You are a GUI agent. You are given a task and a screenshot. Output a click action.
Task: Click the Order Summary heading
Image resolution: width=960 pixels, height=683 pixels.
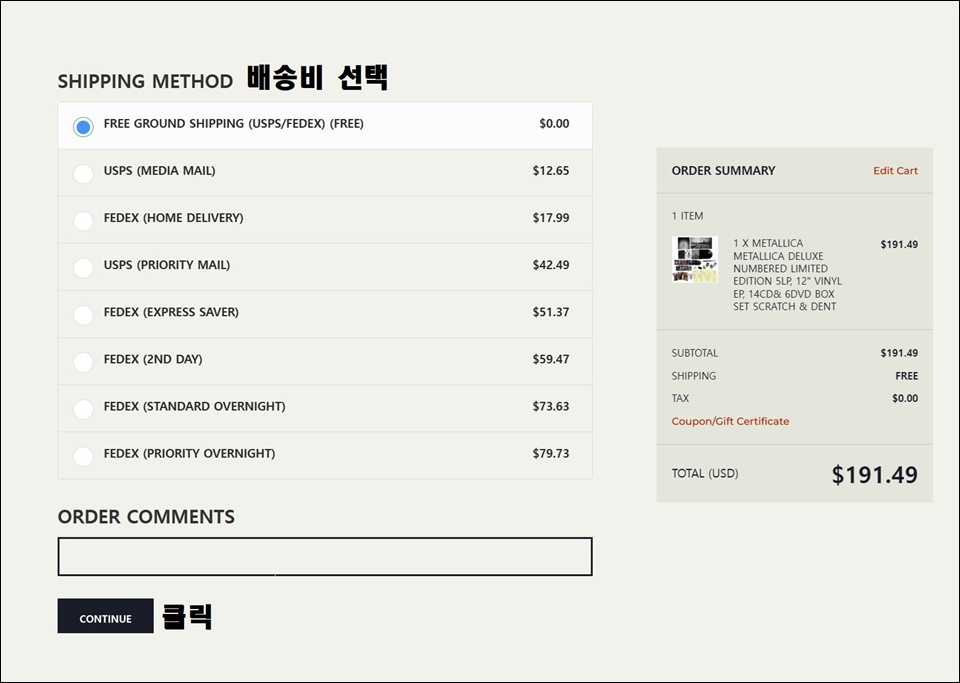point(724,171)
